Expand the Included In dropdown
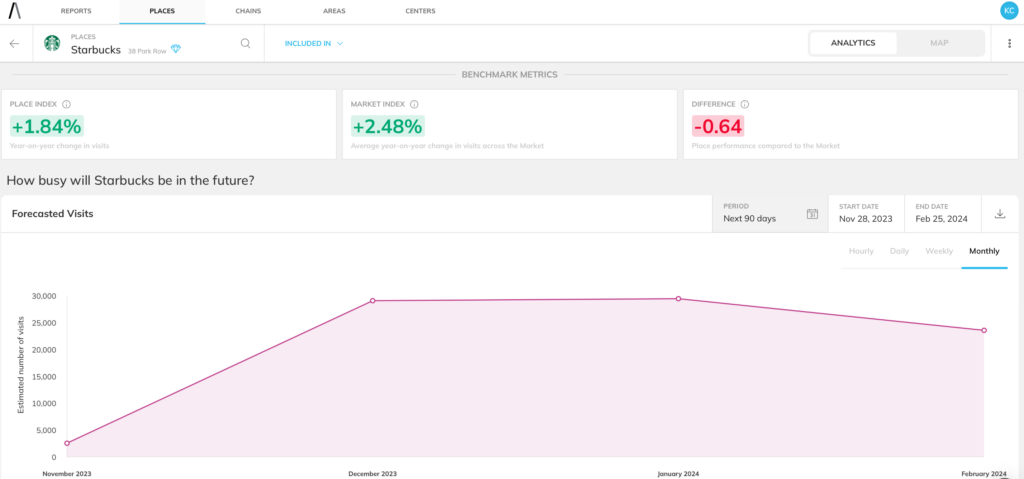Image resolution: width=1024 pixels, height=479 pixels. [314, 44]
